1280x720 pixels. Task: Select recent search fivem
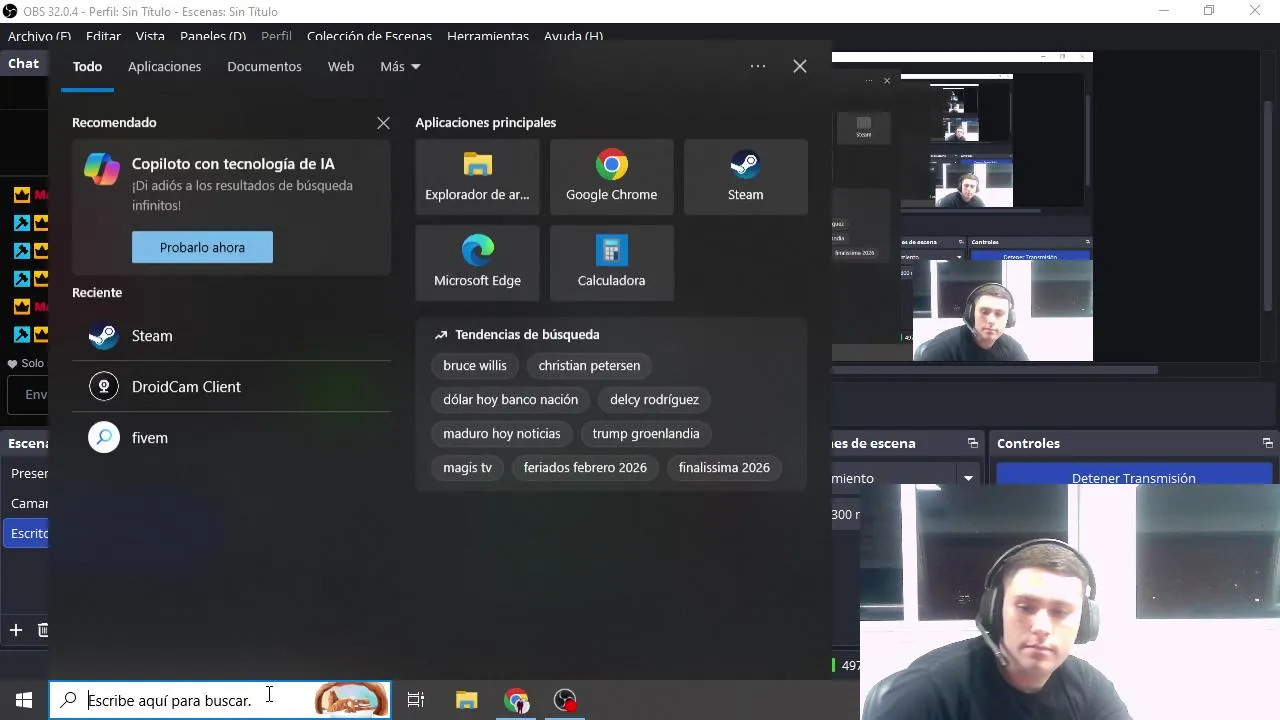pos(231,438)
